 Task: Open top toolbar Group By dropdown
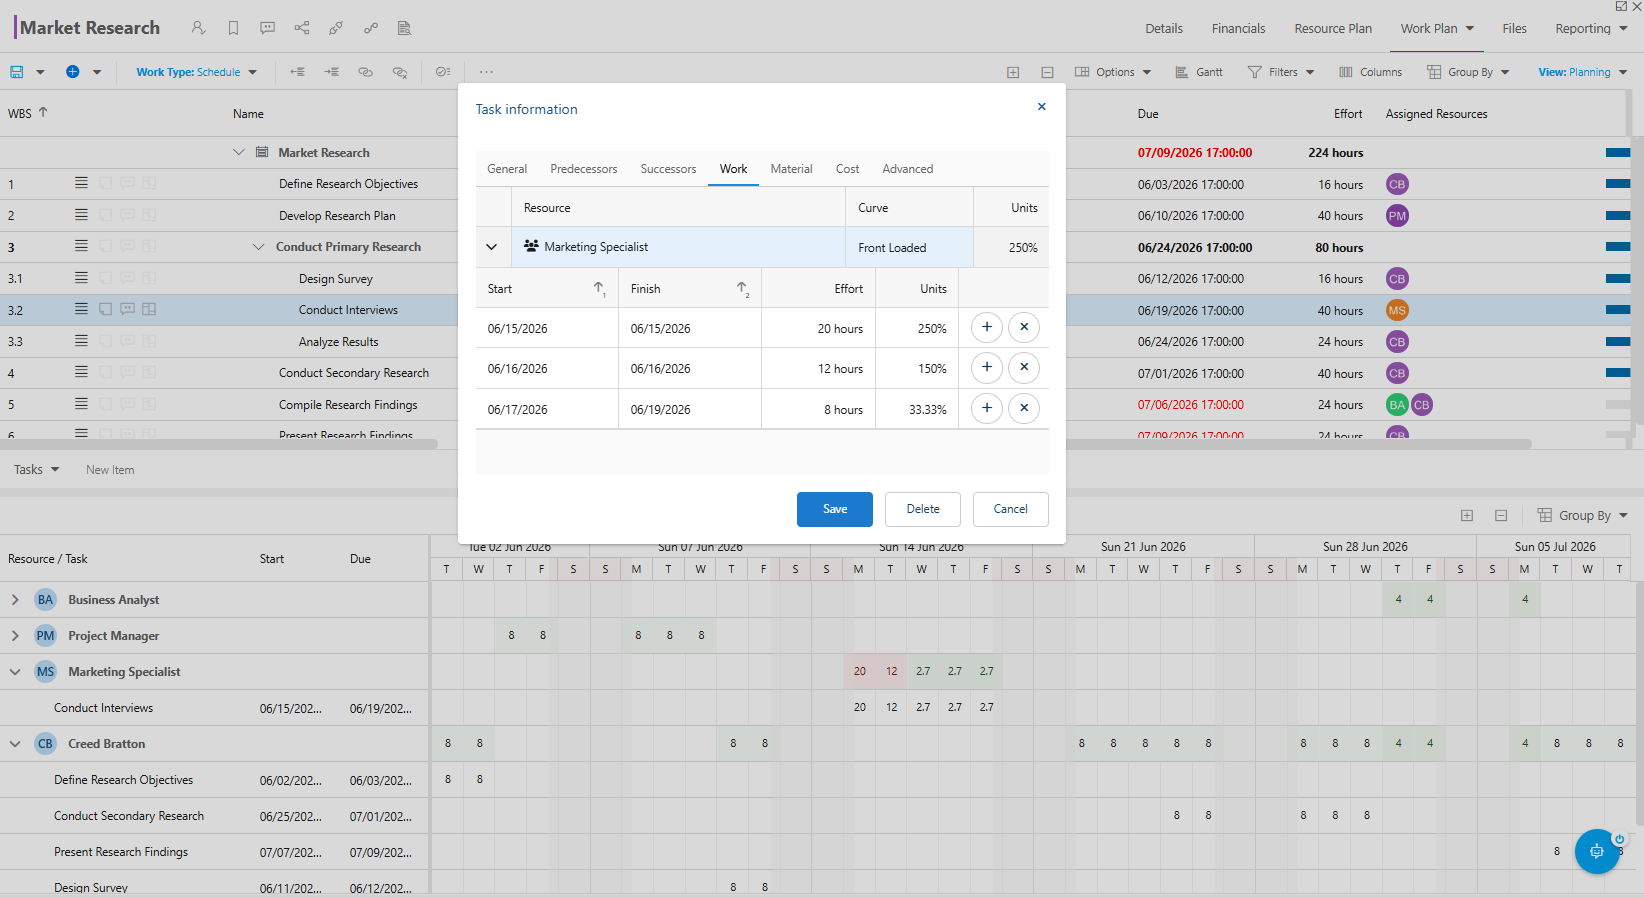coord(1468,72)
